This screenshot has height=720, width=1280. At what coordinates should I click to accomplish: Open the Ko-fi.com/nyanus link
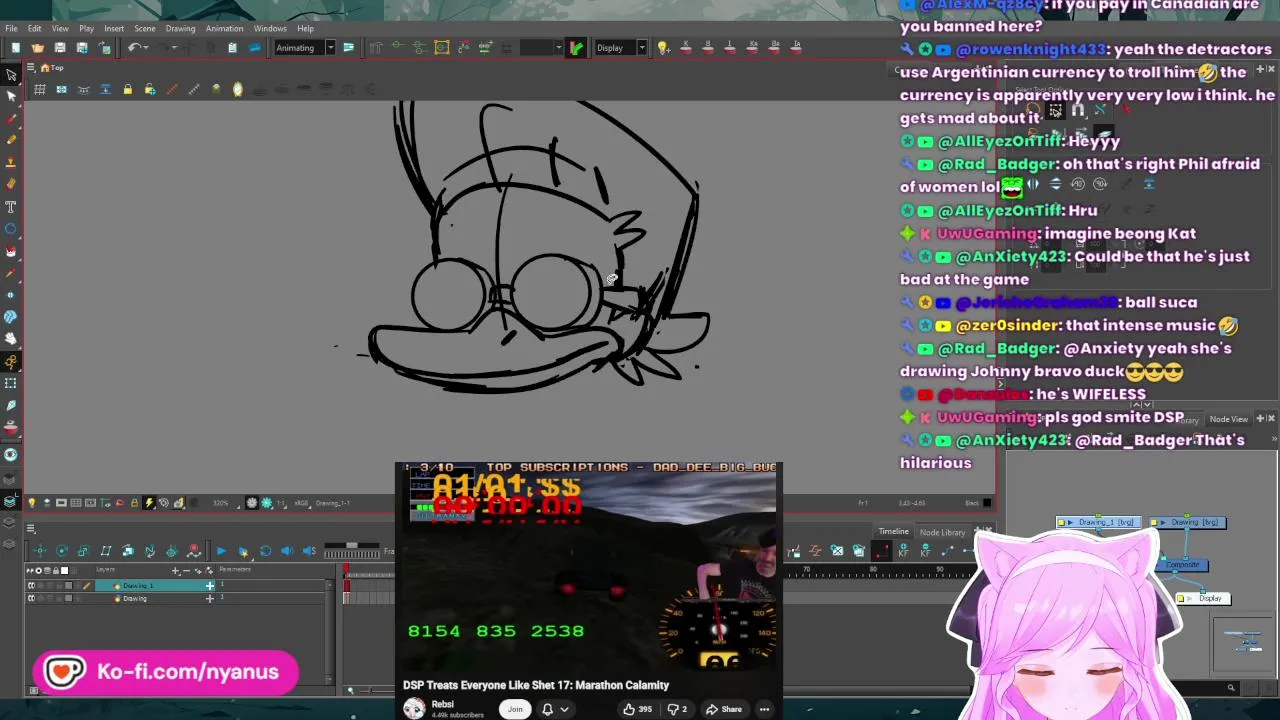(166, 672)
